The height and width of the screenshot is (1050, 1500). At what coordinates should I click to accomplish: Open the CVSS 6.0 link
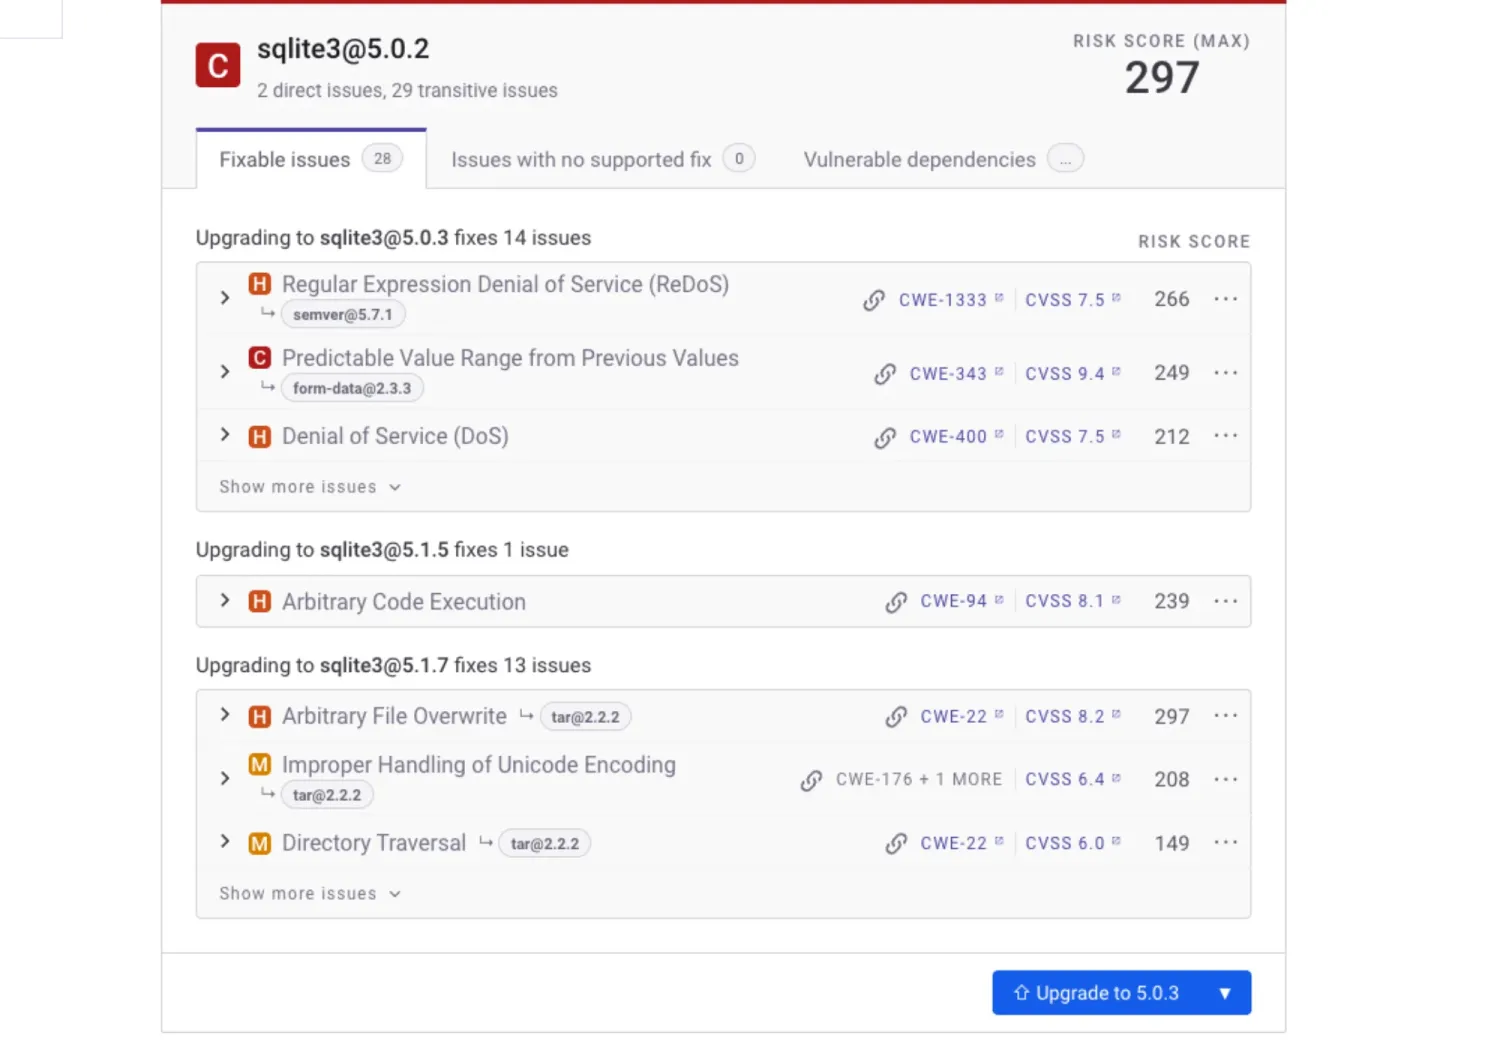(x=1073, y=844)
